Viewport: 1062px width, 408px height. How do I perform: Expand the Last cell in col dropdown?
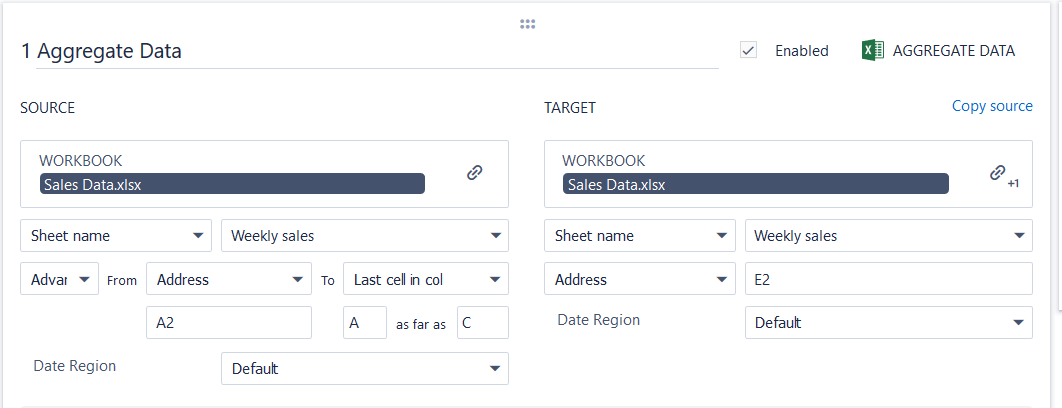click(425, 280)
